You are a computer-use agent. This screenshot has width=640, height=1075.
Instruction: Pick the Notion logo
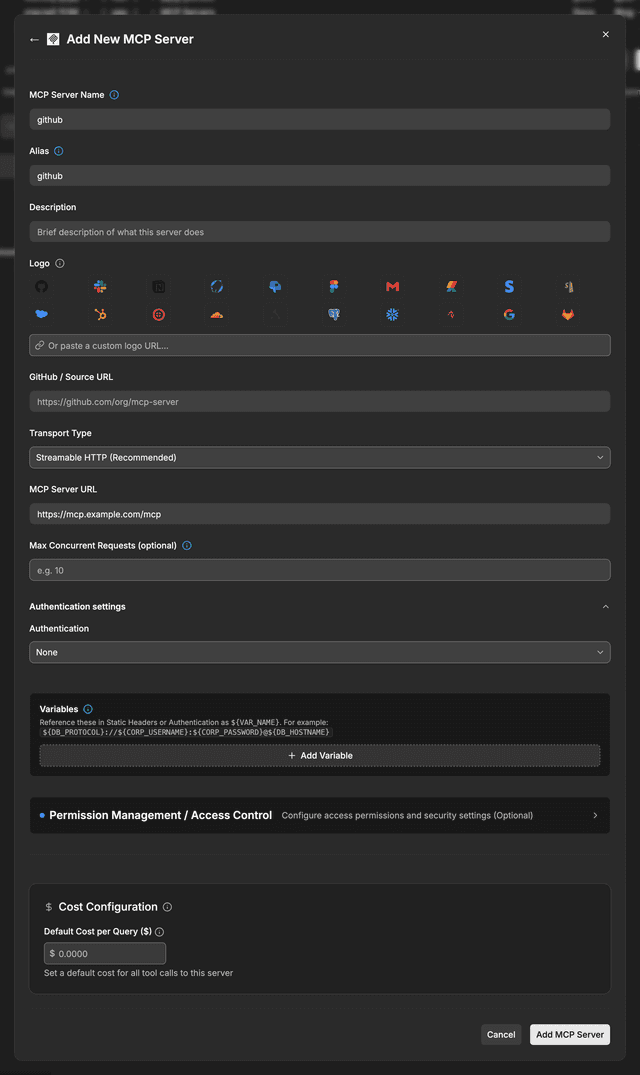[159, 287]
